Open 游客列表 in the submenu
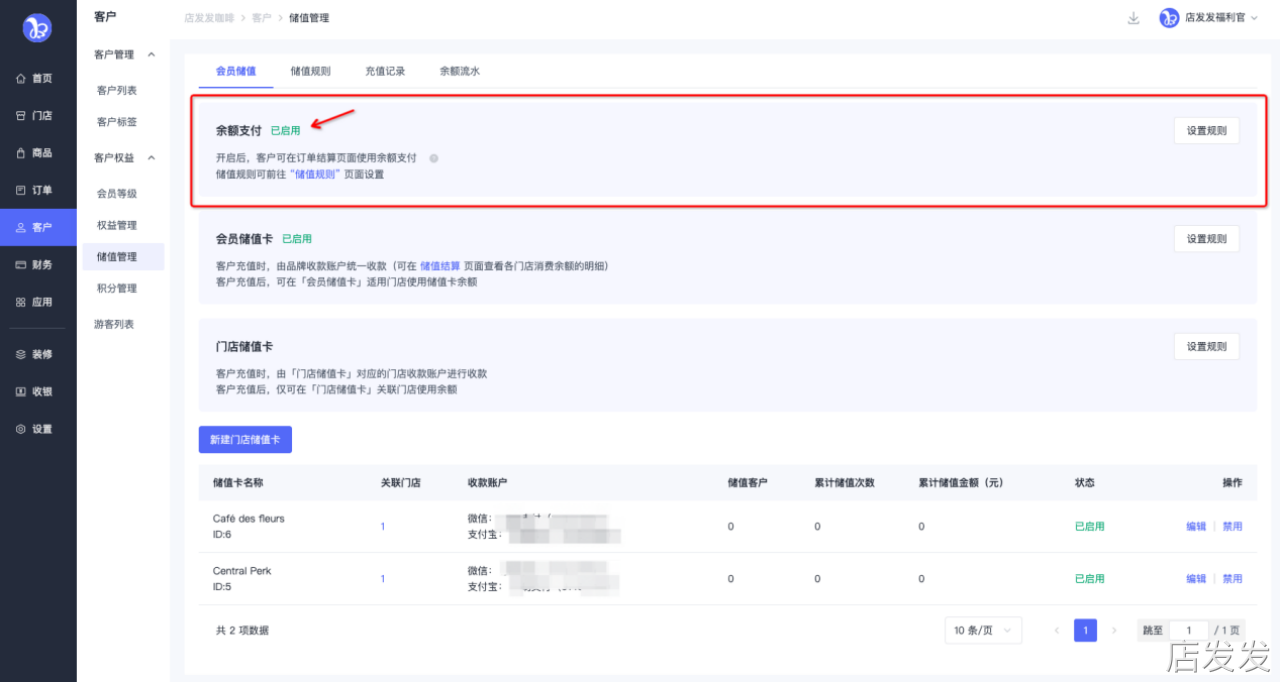The image size is (1280, 682). click(114, 324)
